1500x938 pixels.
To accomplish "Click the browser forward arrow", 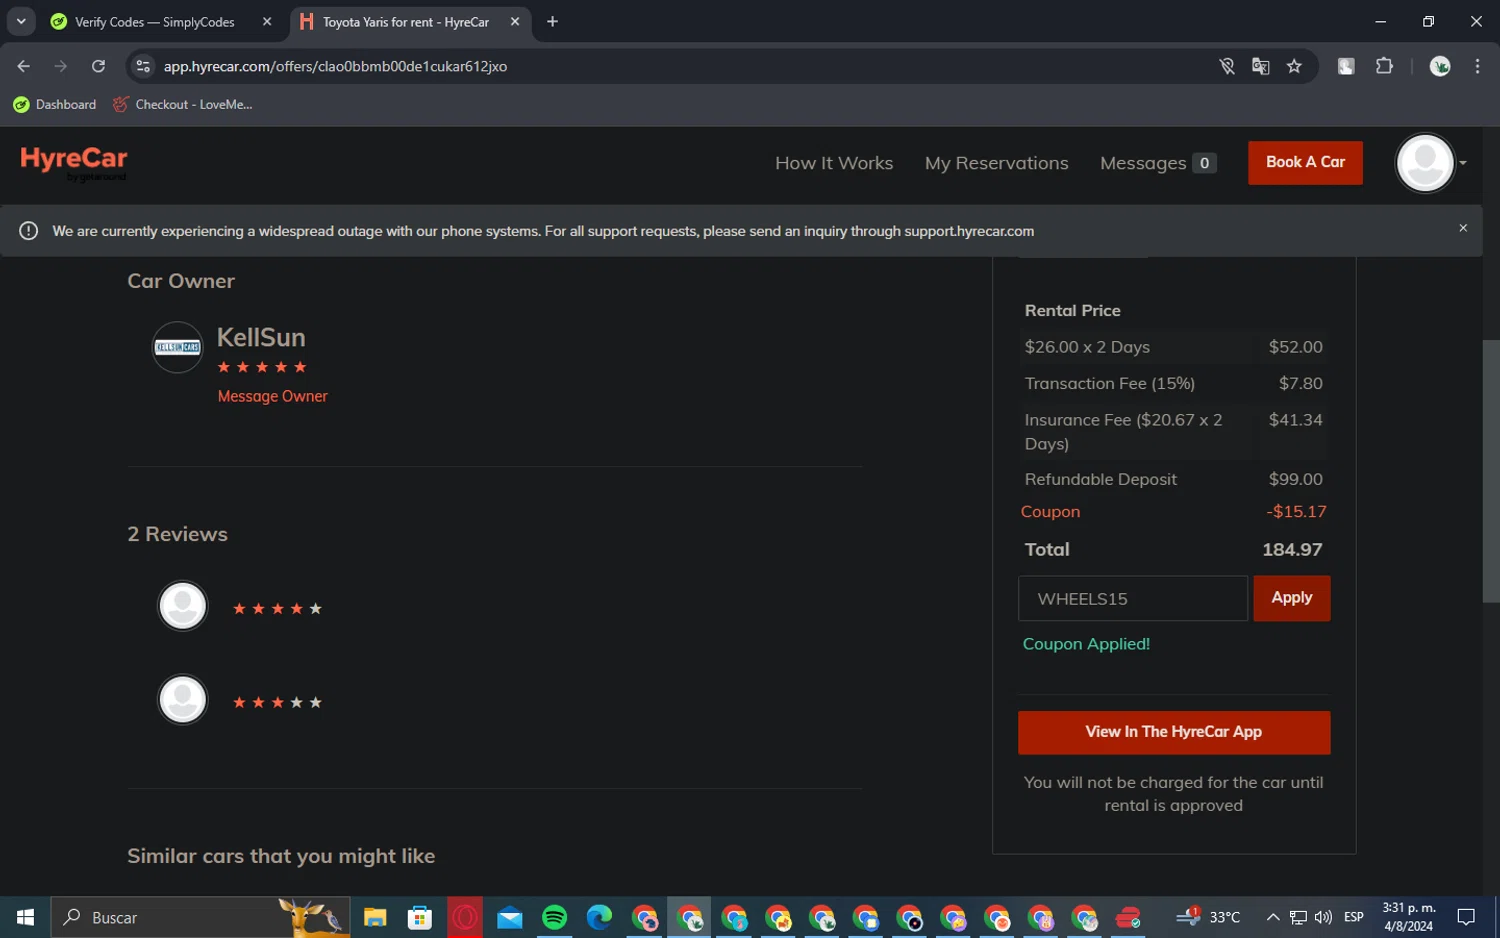I will pos(61,66).
